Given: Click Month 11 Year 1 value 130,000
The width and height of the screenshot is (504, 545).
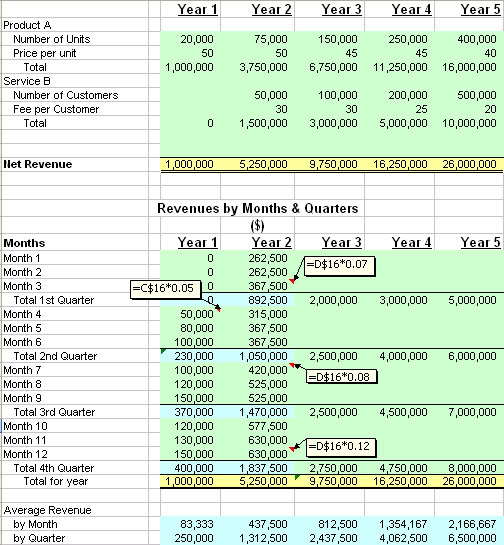Looking at the screenshot, I should 194,440.
